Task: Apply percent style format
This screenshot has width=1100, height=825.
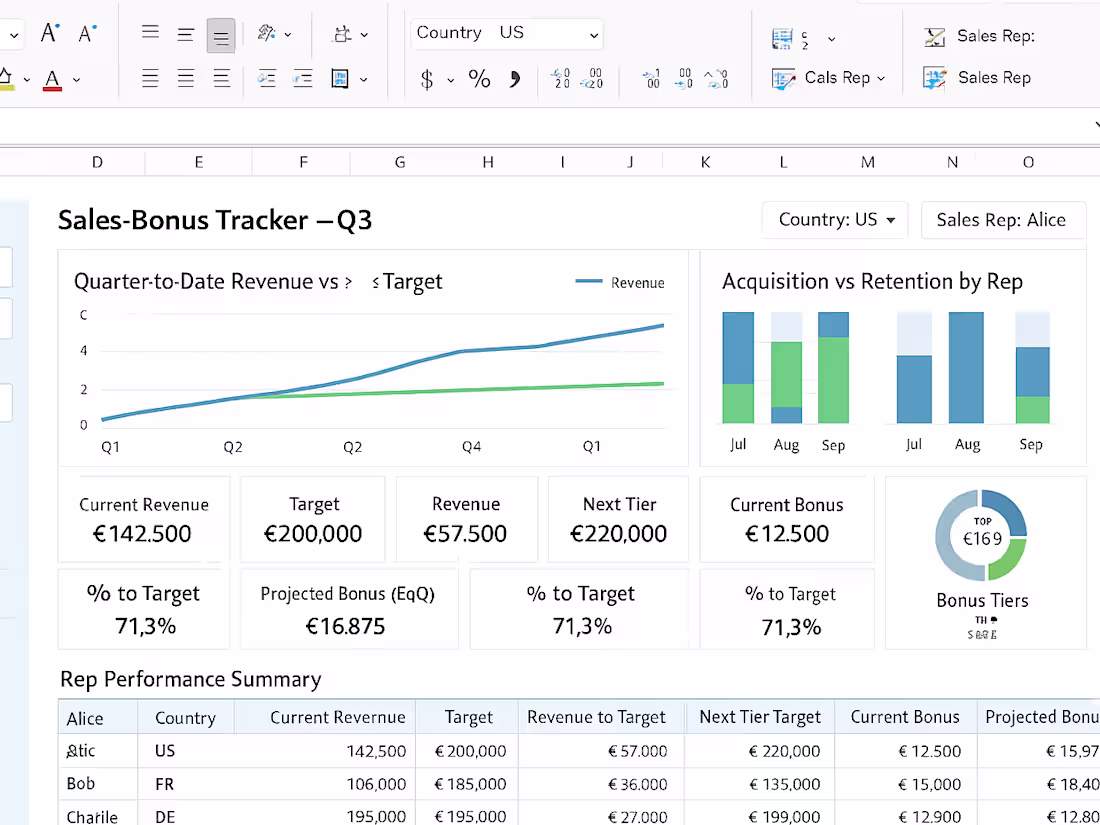Action: tap(479, 79)
